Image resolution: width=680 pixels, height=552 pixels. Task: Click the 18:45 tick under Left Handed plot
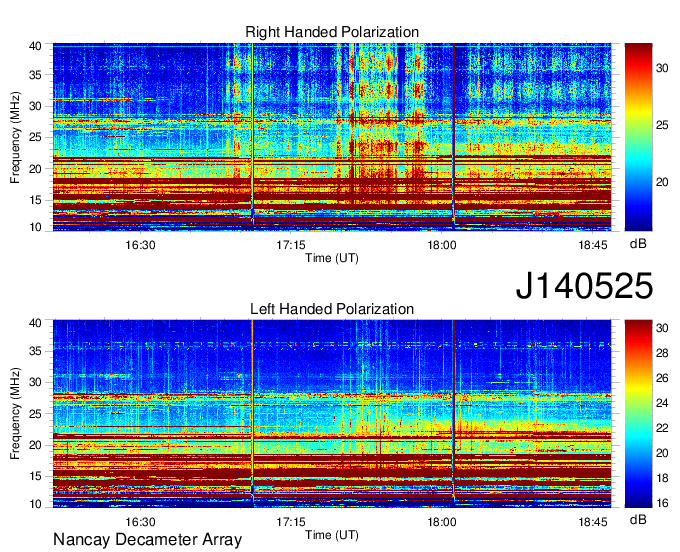593,522
